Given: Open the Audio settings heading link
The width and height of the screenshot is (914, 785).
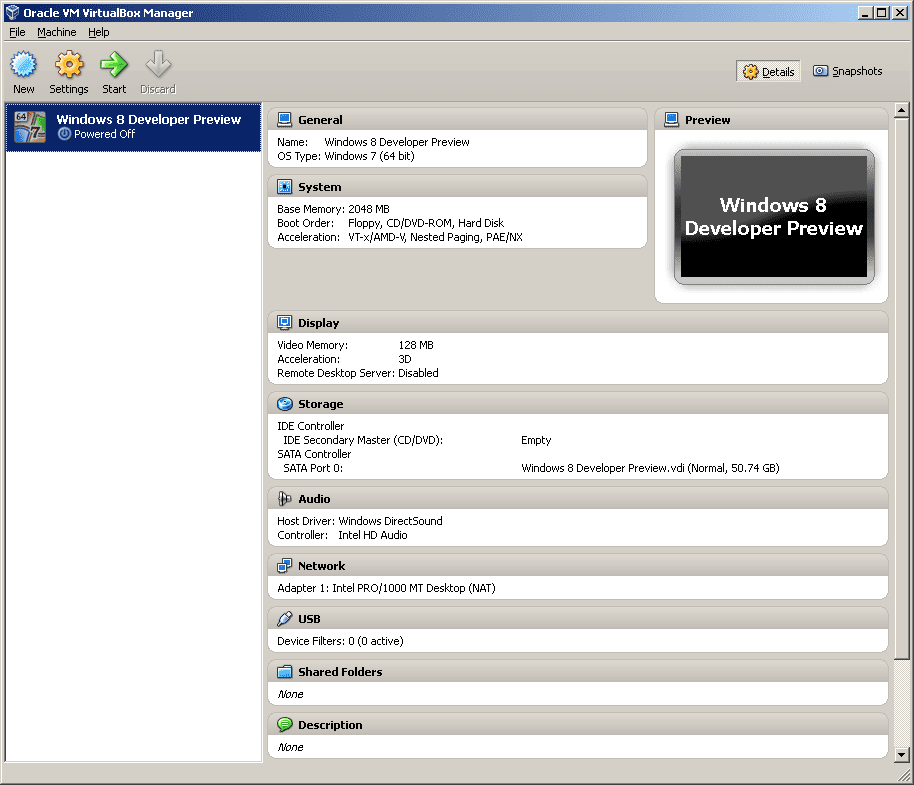Looking at the screenshot, I should point(314,499).
